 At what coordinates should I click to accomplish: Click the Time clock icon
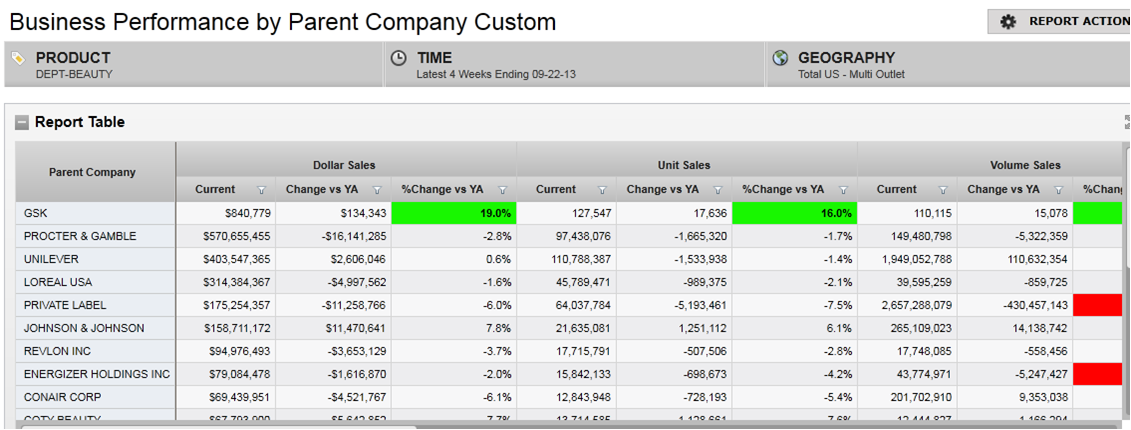[398, 58]
